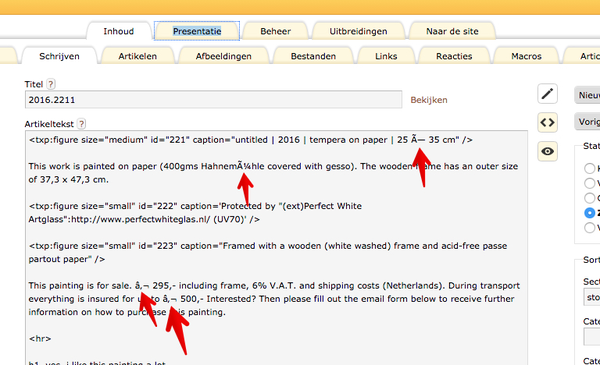Switch to the HTML code view icon
Viewport: 600px width, 365px height.
point(547,122)
